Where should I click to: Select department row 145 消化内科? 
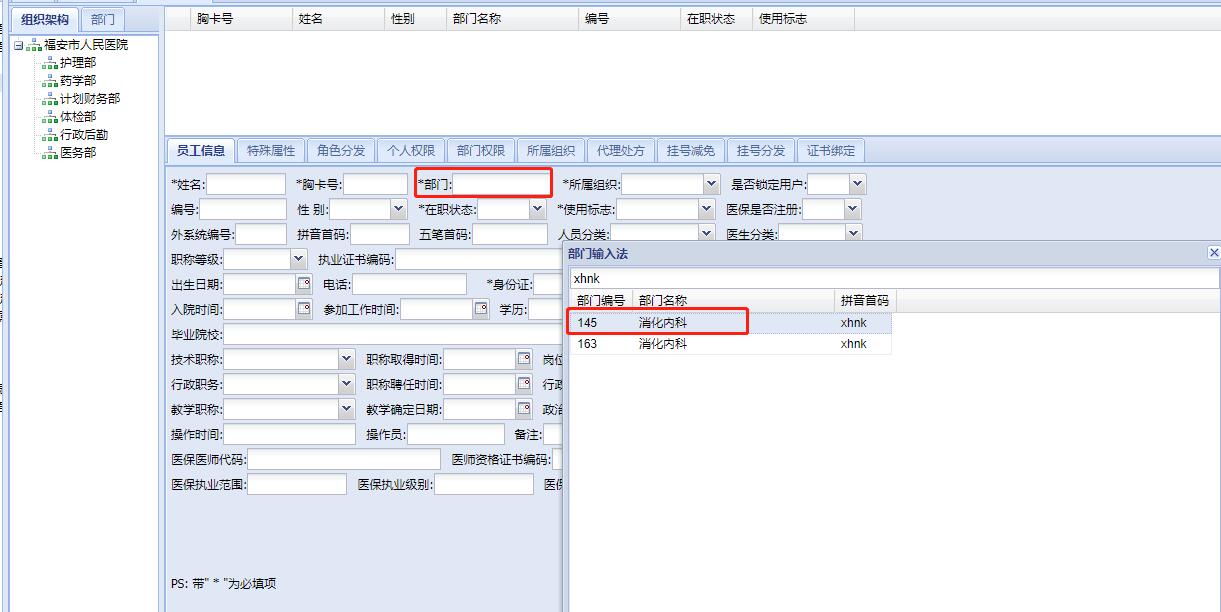[730, 323]
